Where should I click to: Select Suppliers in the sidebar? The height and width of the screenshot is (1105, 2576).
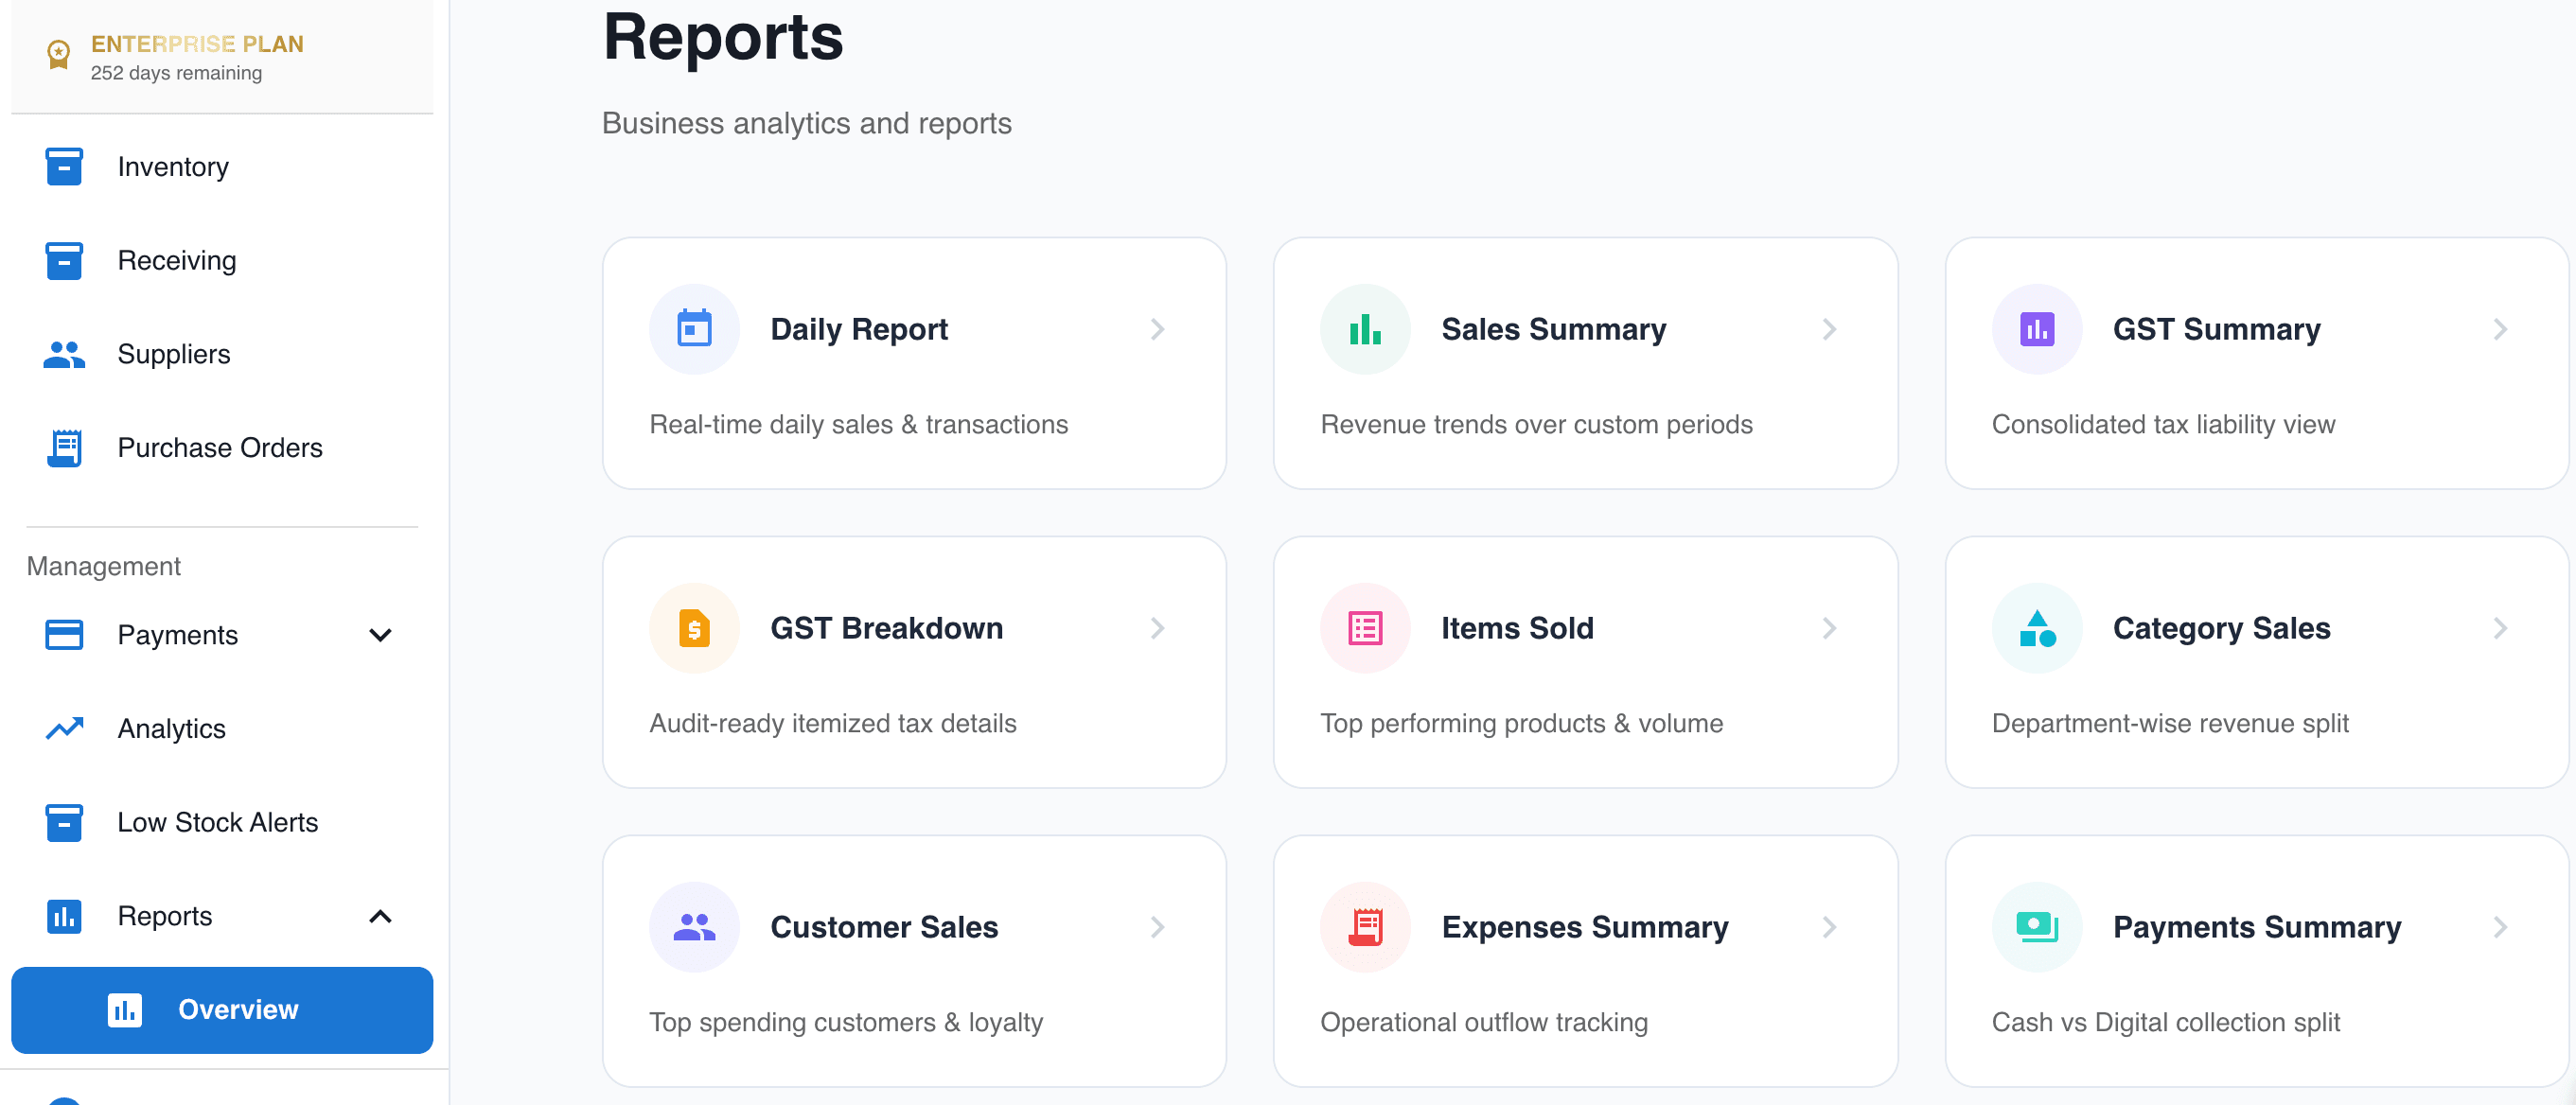pos(222,354)
